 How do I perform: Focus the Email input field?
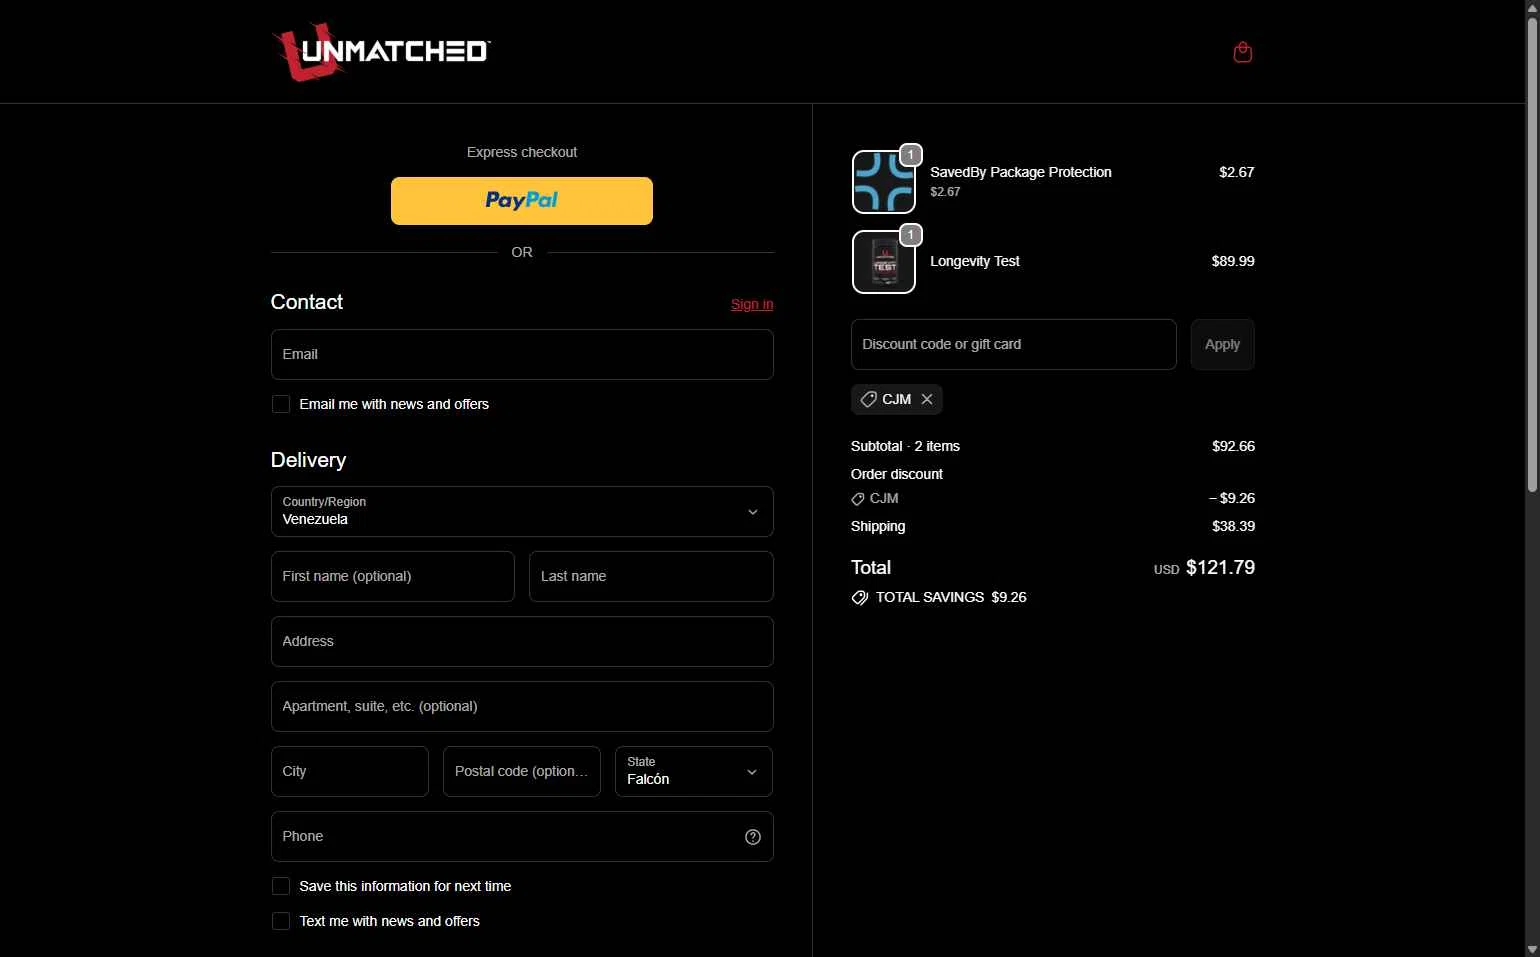point(522,354)
